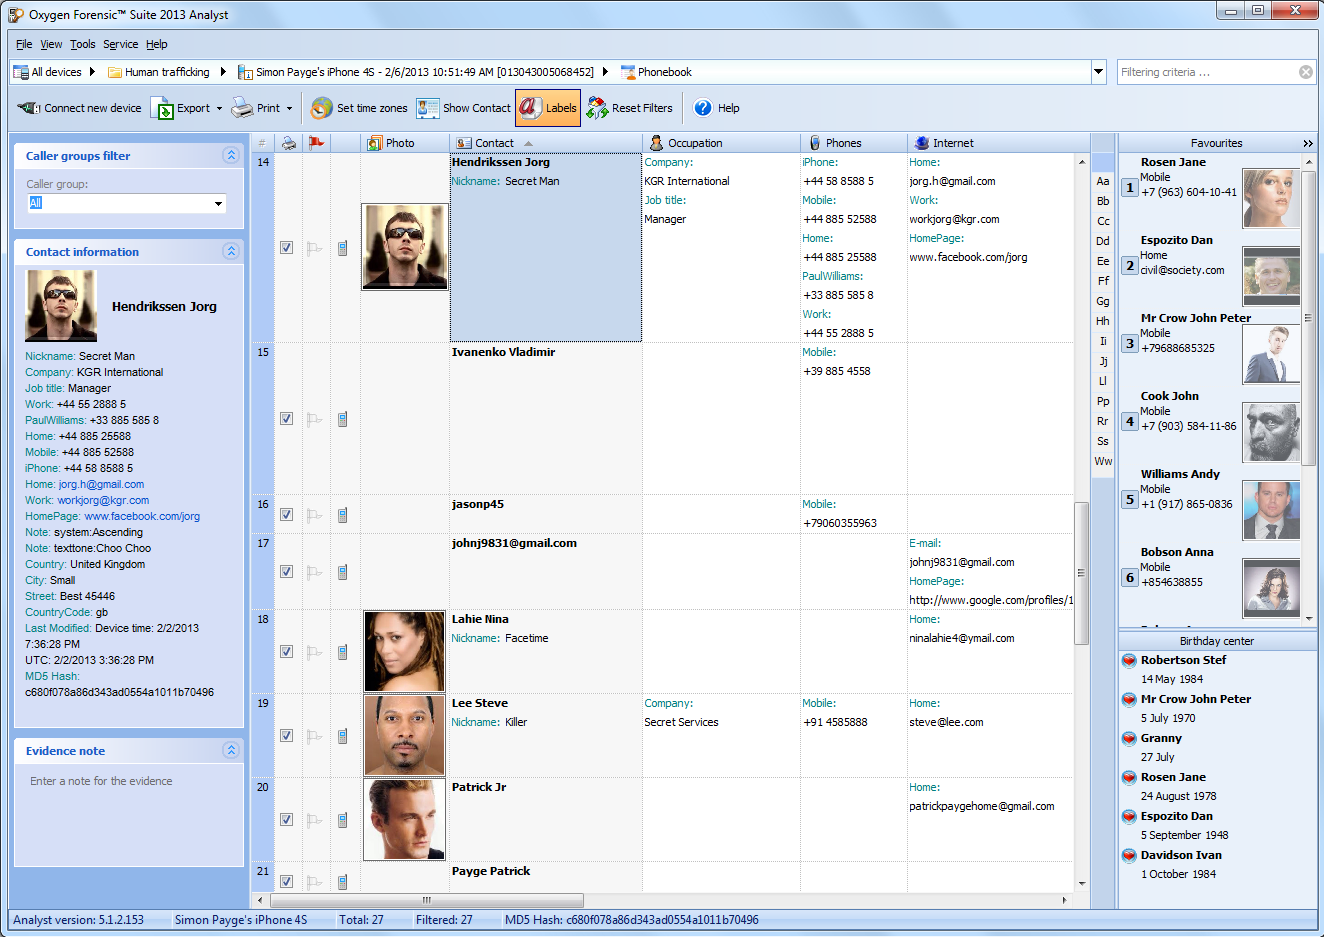Jump to letter Ww in alphabet index
The image size is (1324, 937).
click(x=1103, y=461)
